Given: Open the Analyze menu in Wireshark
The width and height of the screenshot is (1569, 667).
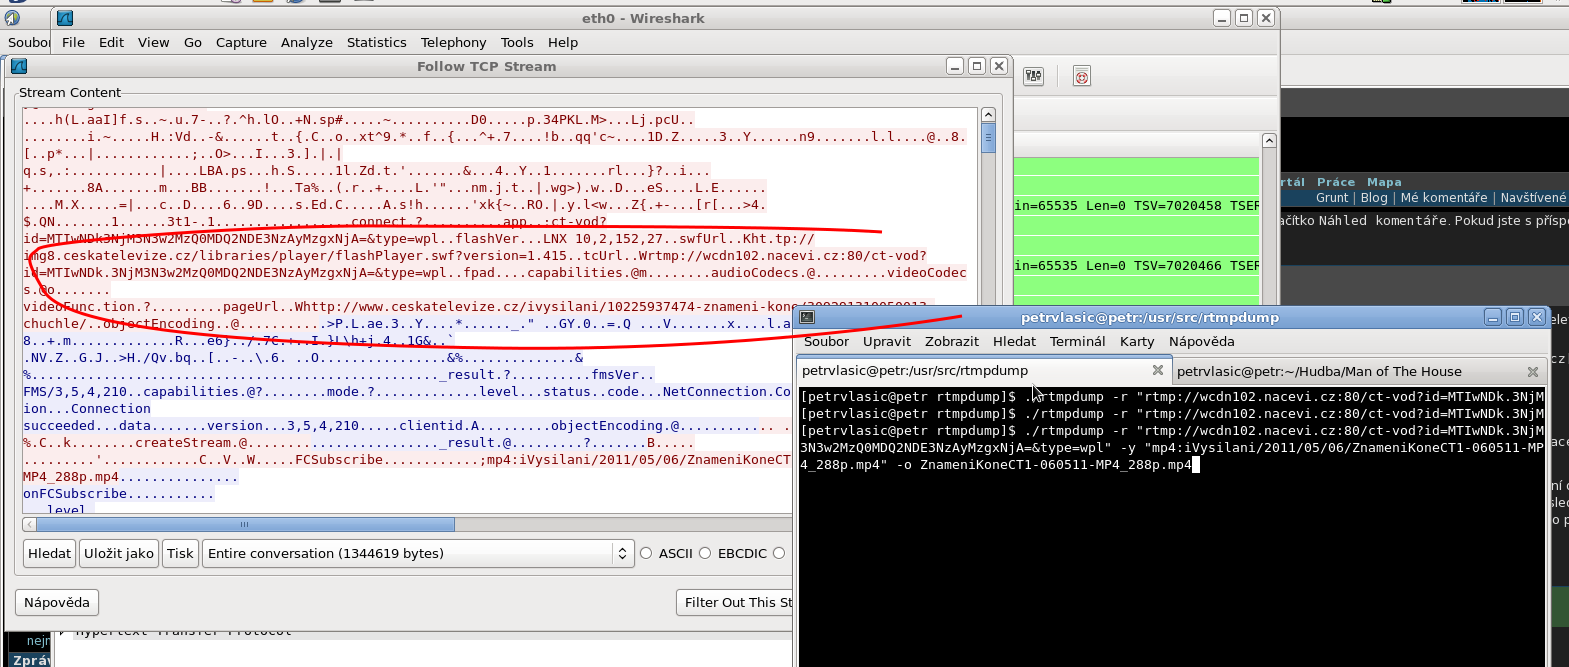Looking at the screenshot, I should point(306,42).
